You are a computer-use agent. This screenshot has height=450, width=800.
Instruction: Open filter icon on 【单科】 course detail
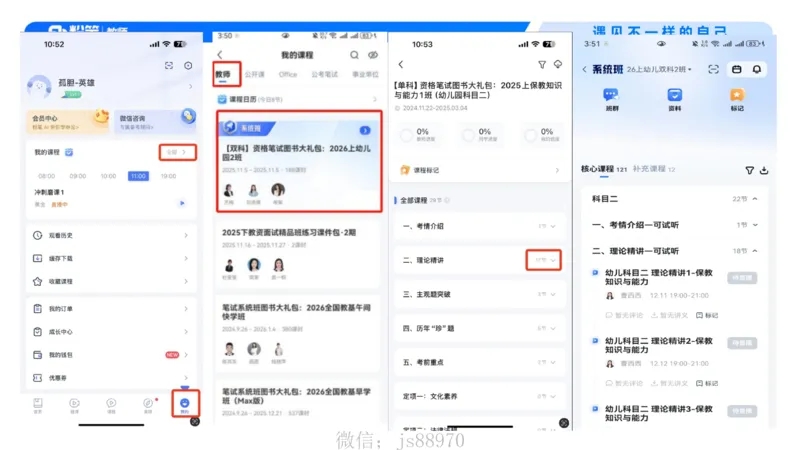pos(542,64)
